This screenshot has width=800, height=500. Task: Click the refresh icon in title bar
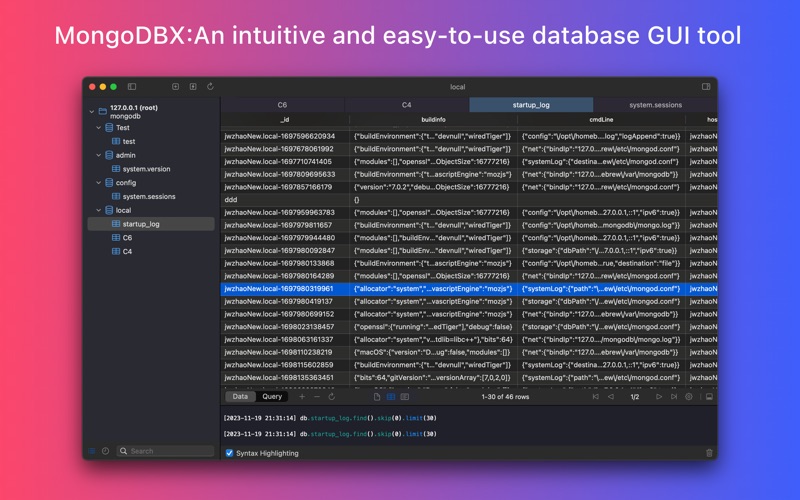(210, 87)
